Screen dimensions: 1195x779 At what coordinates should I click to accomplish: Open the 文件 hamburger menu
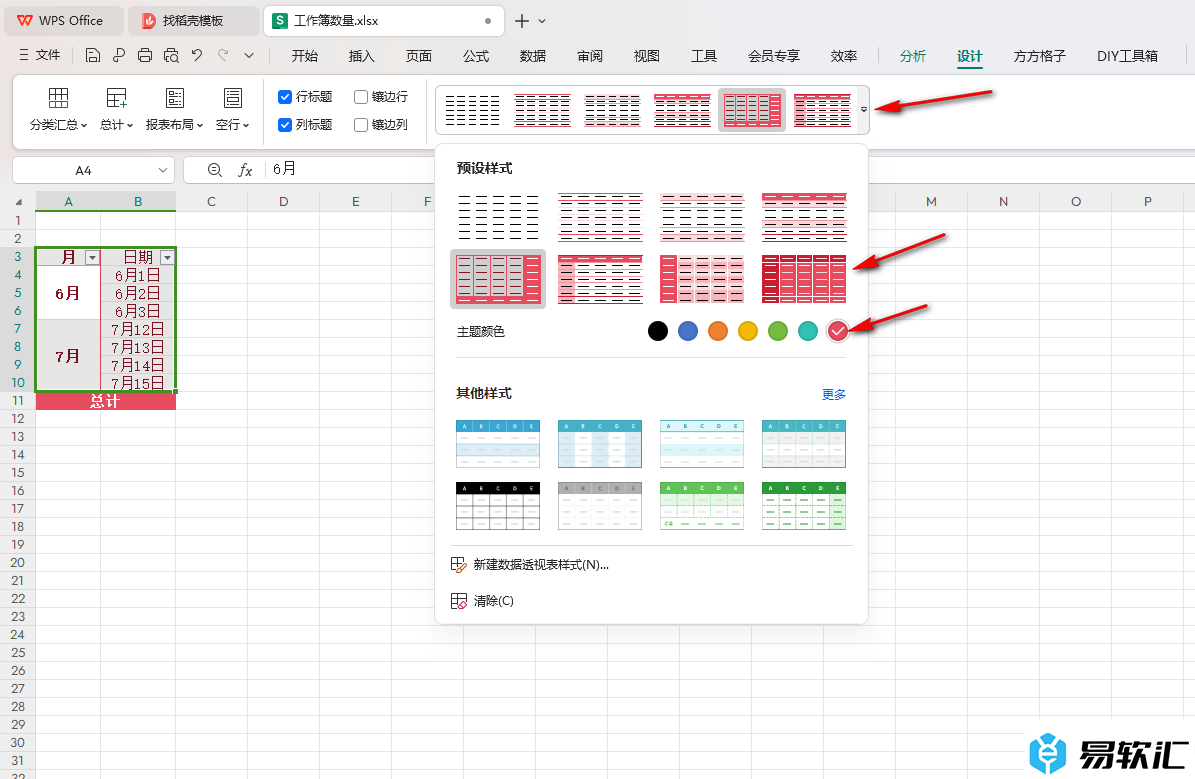pos(39,55)
